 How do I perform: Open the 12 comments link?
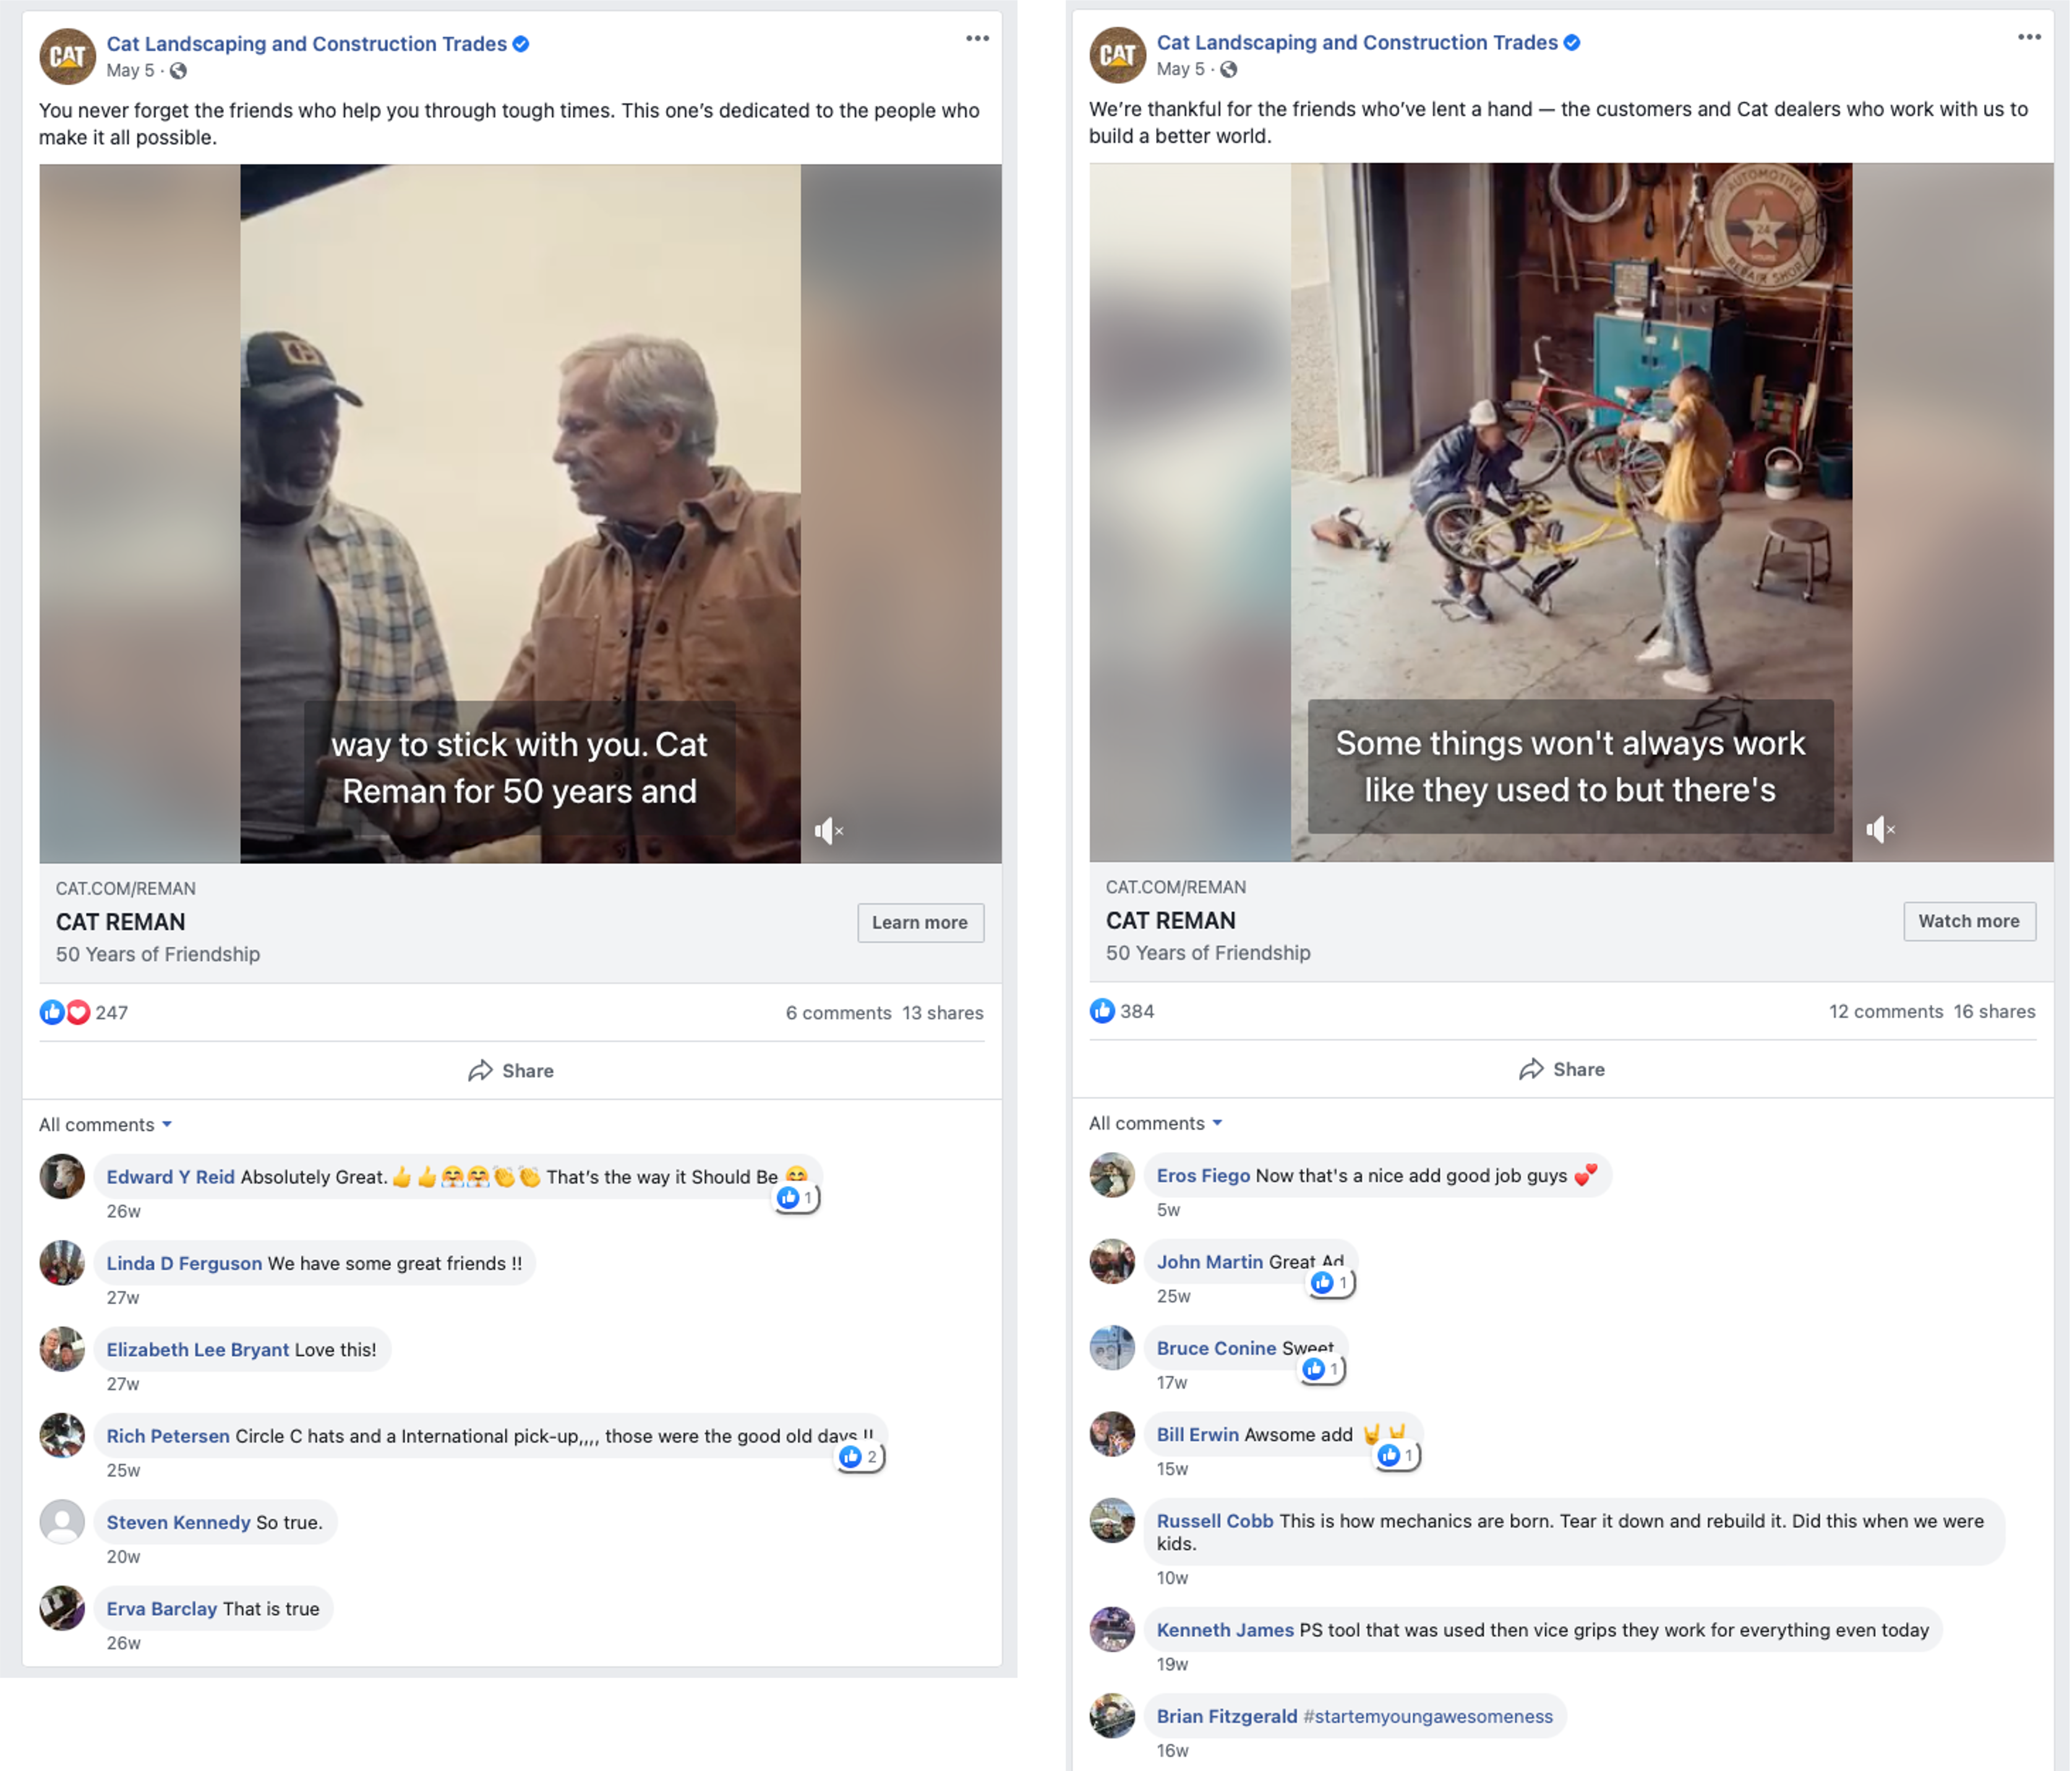click(1886, 1012)
